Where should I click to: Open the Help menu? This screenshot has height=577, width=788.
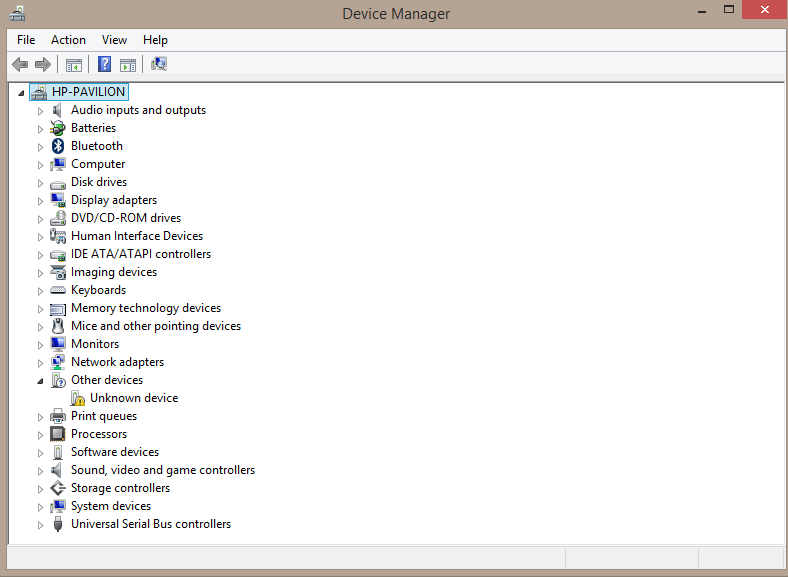(155, 40)
